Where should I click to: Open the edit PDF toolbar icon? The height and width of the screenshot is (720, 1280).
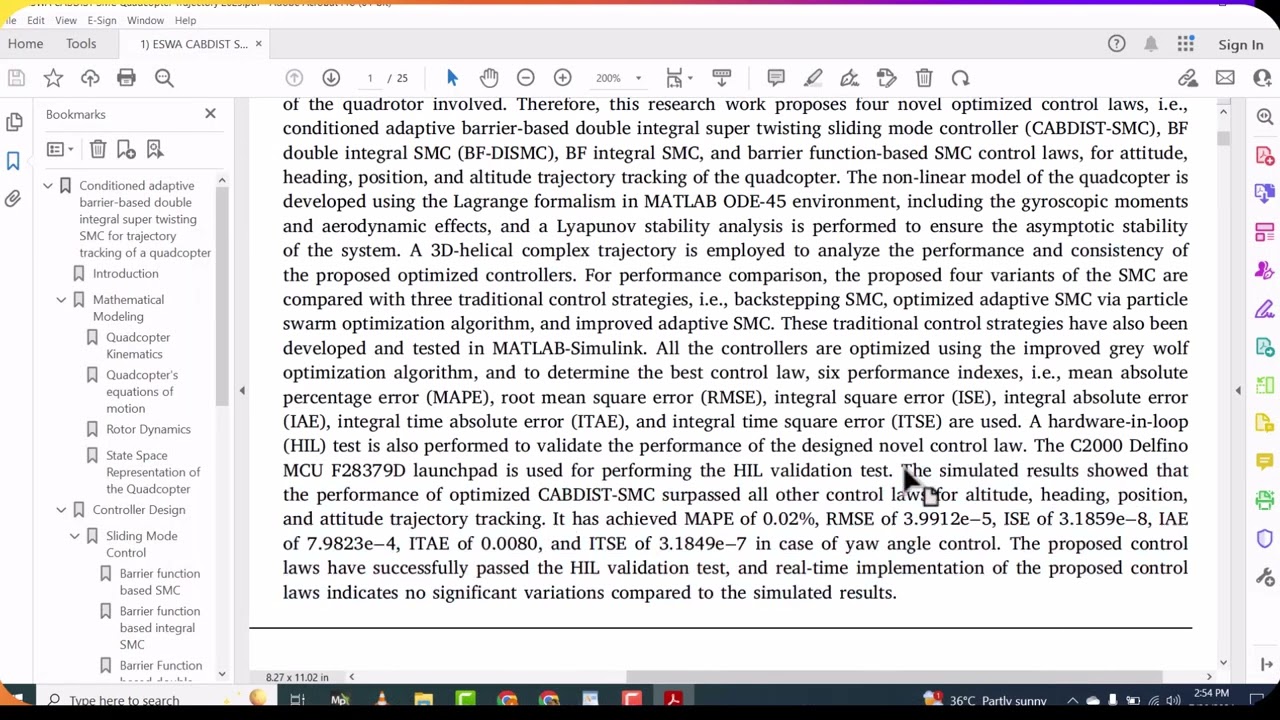(886, 78)
